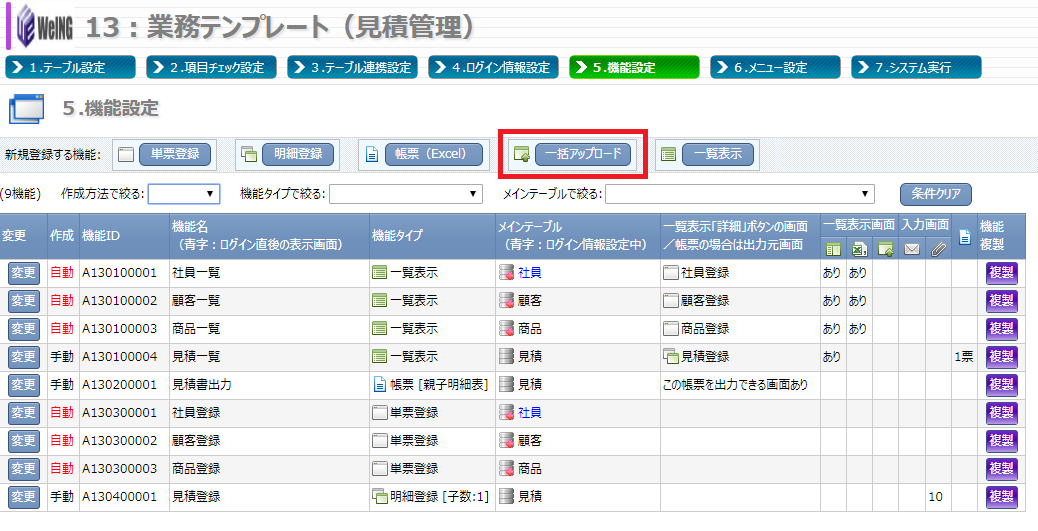Click the 一括アップロード upload icon
1038x531 pixels.
(520, 155)
